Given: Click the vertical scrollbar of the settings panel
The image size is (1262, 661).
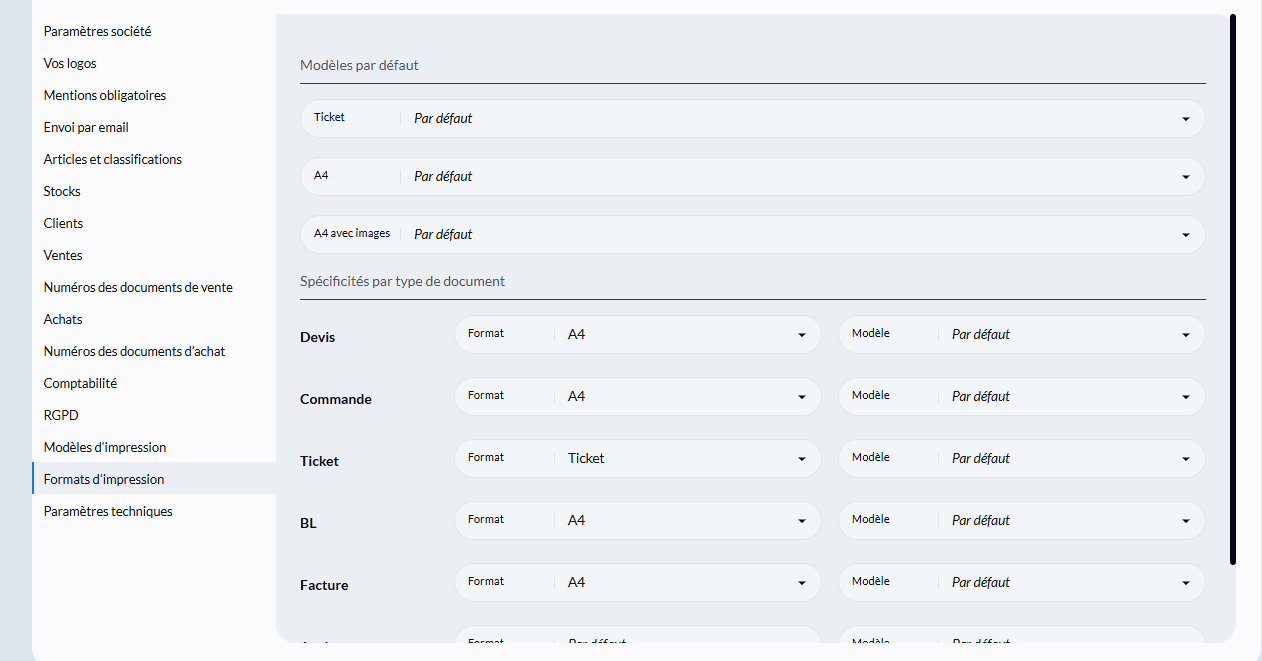Looking at the screenshot, I should [1233, 290].
